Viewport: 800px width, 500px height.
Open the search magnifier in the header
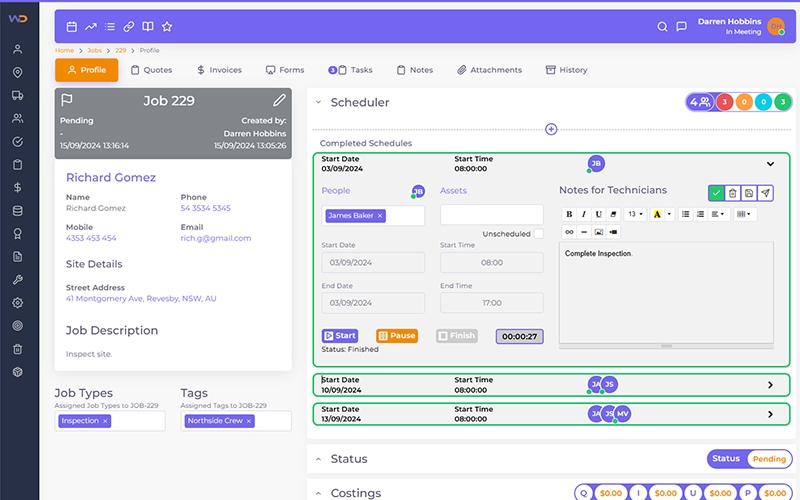tap(662, 27)
